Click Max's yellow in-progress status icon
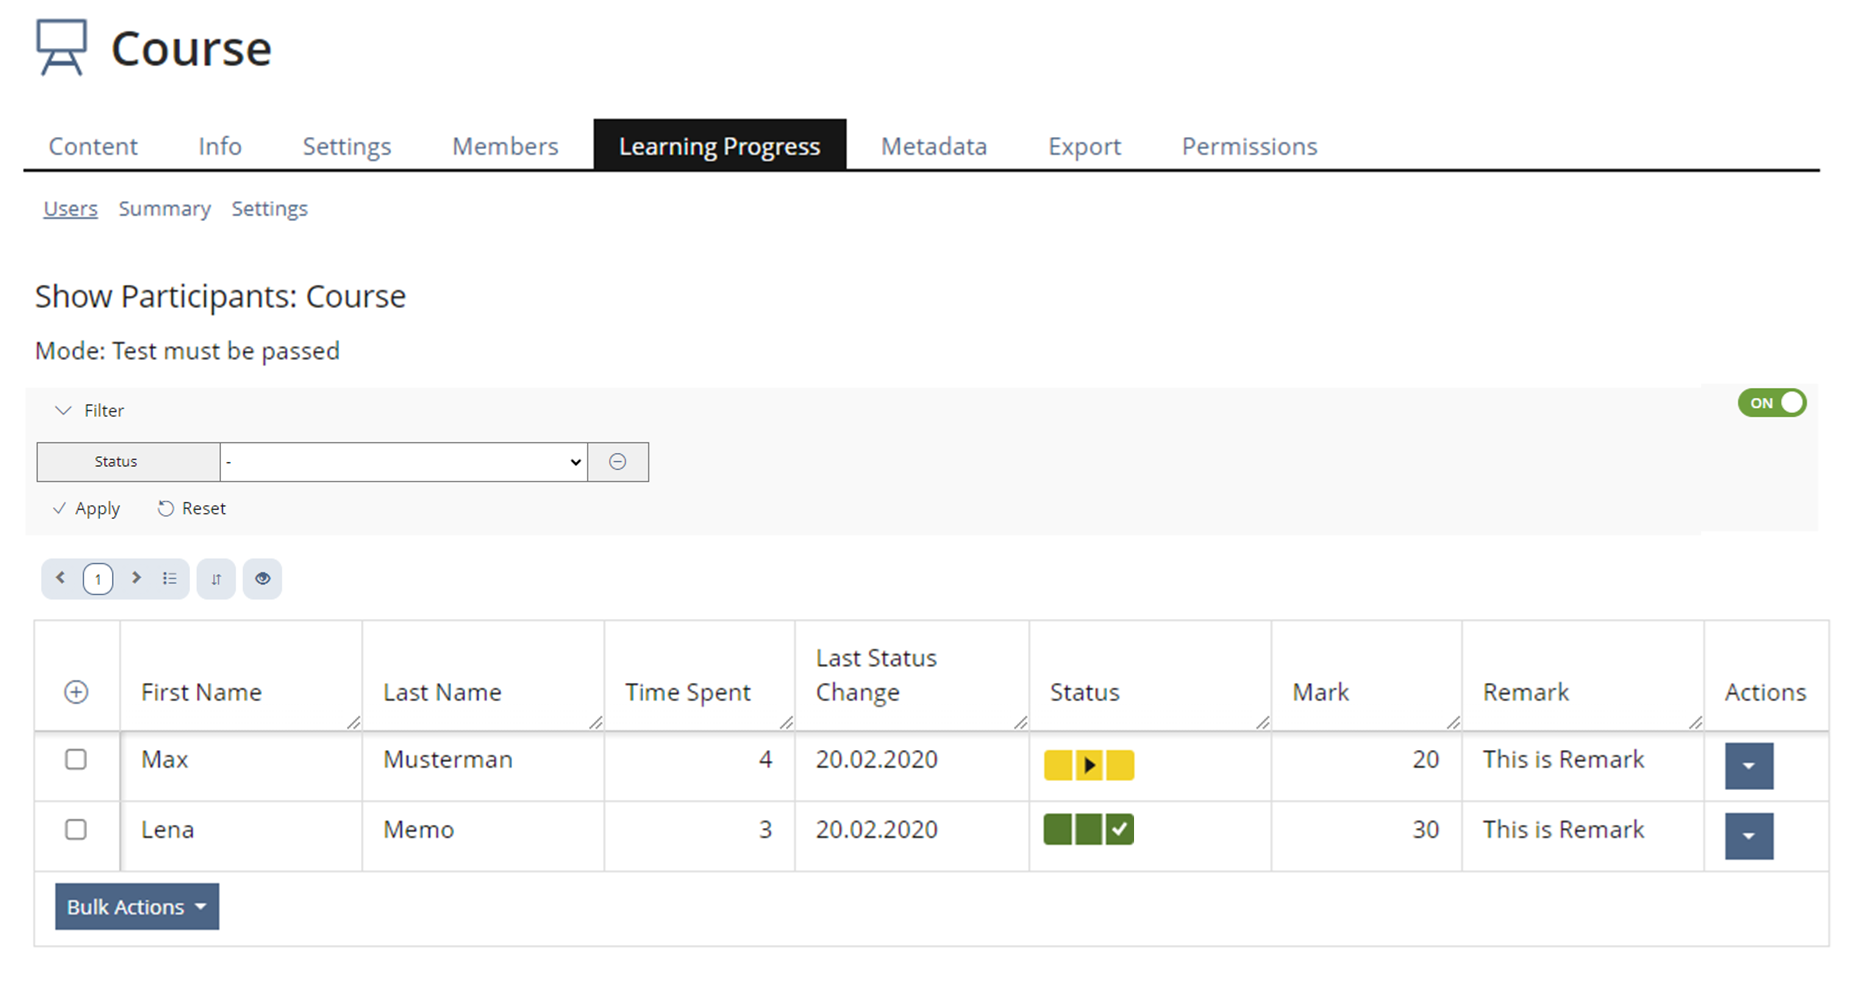Screen dimensions: 1853x997 1088,765
